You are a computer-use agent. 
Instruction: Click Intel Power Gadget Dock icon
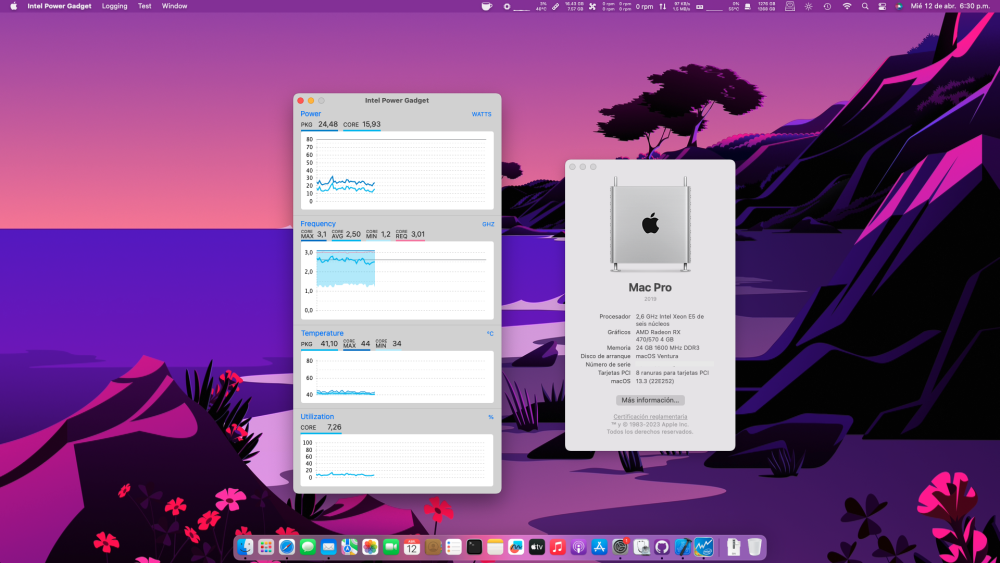(703, 547)
